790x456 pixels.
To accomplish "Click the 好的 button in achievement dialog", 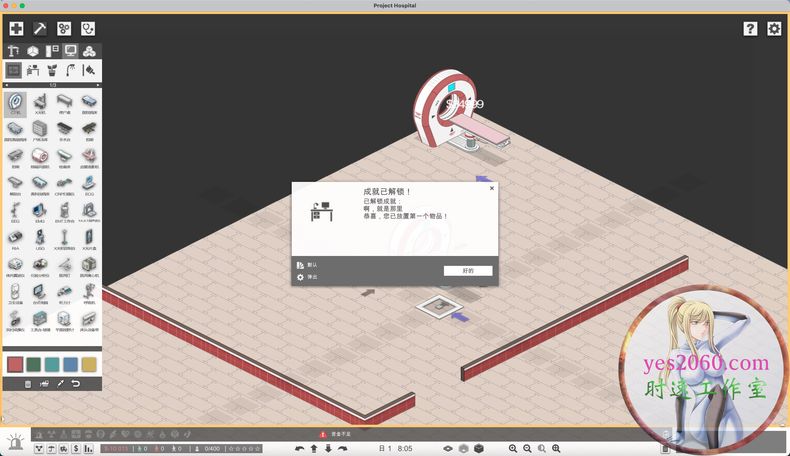I will tap(468, 270).
